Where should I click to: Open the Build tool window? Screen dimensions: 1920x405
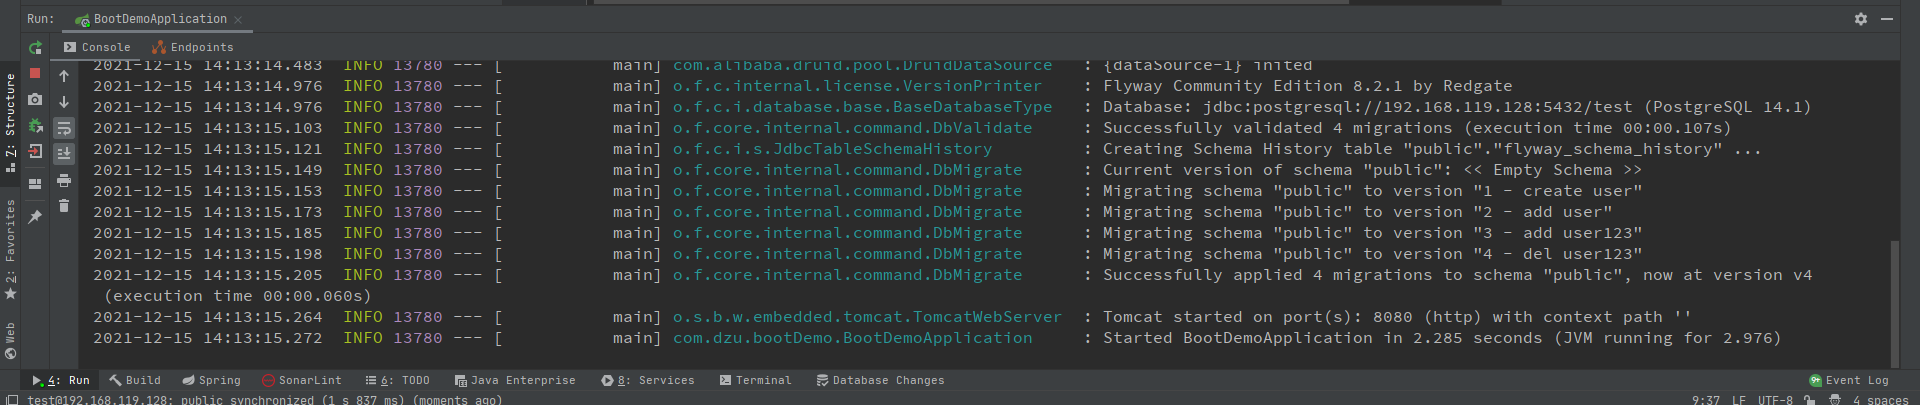click(x=135, y=380)
